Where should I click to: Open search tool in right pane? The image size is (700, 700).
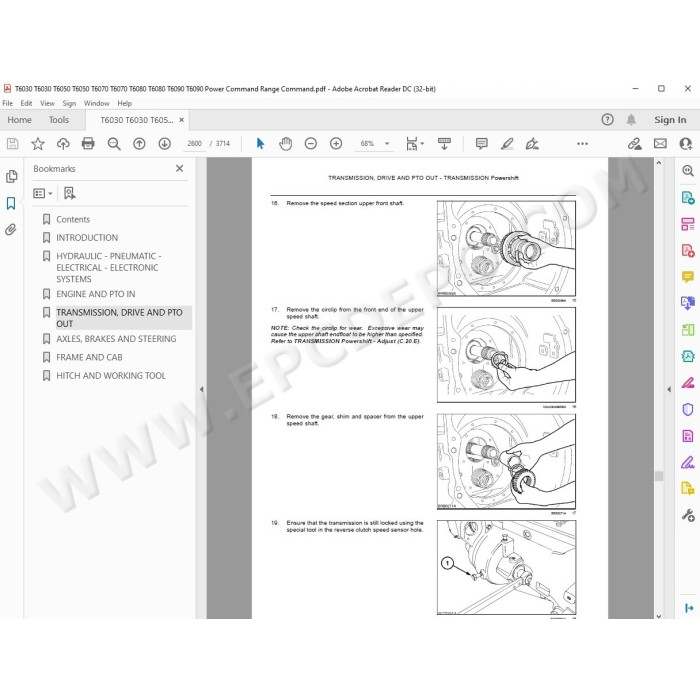pyautogui.click(x=688, y=171)
